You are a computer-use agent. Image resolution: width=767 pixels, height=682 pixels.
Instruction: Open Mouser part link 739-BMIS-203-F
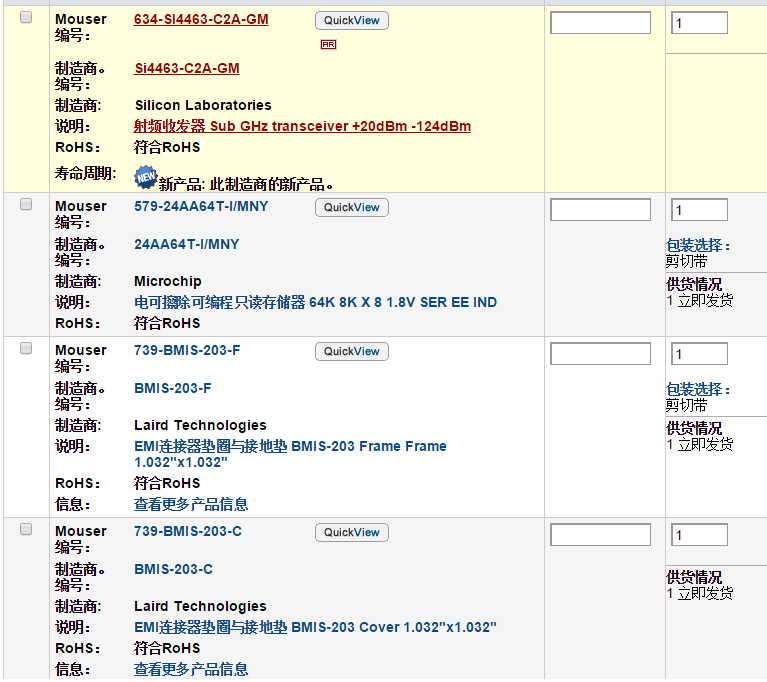pyautogui.click(x=187, y=350)
